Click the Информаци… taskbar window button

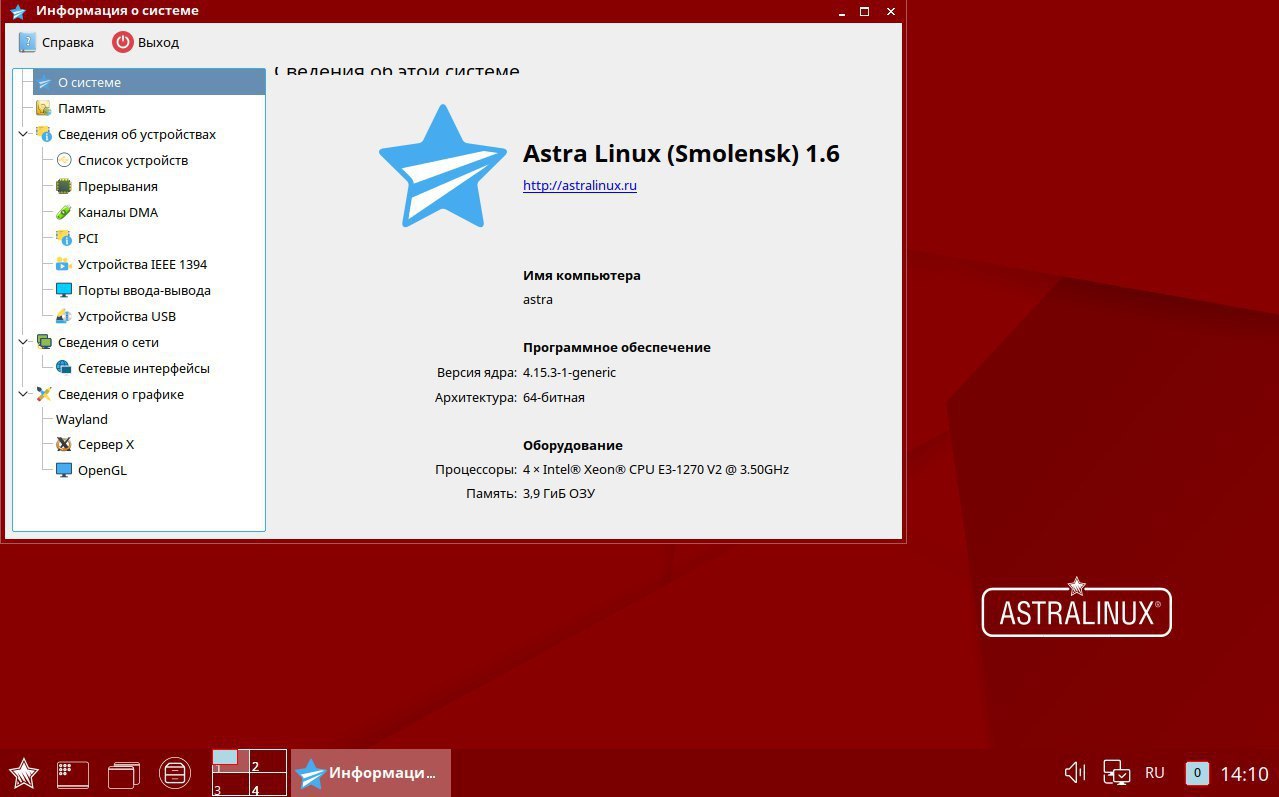[371, 773]
